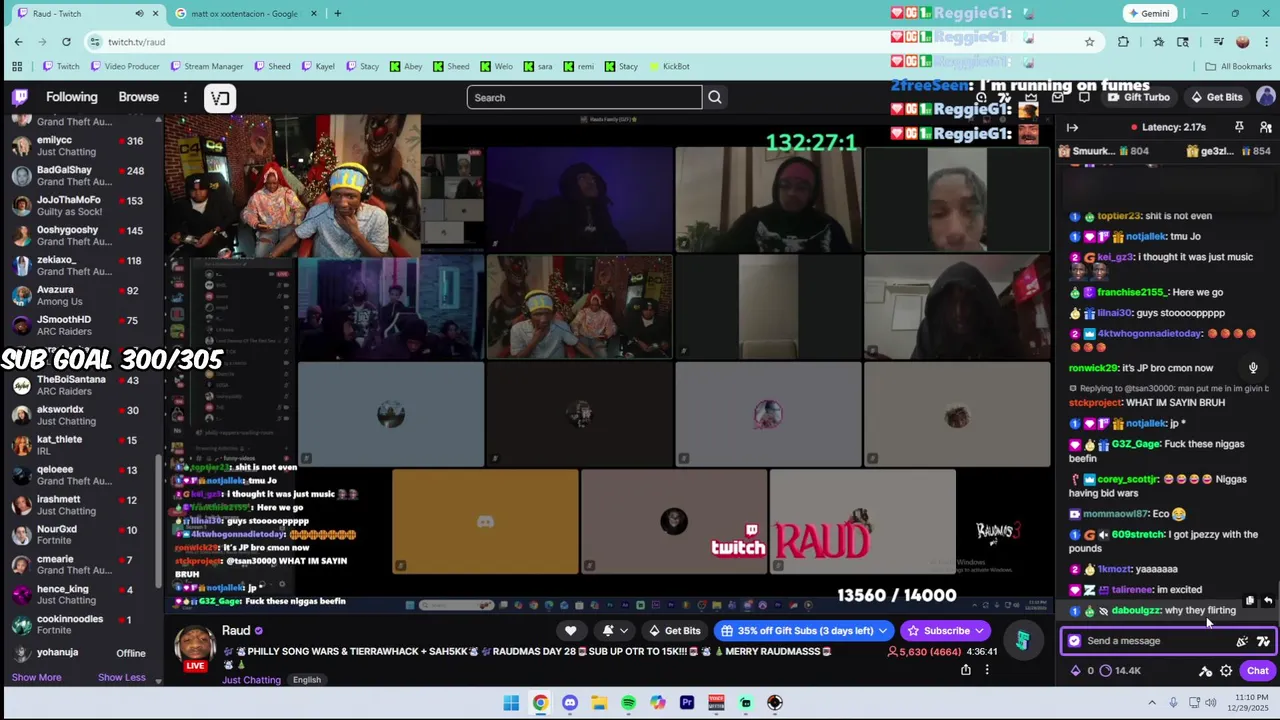This screenshot has height=720, width=1280.
Task: Click the Gift Turbo button
Action: coord(1138,97)
